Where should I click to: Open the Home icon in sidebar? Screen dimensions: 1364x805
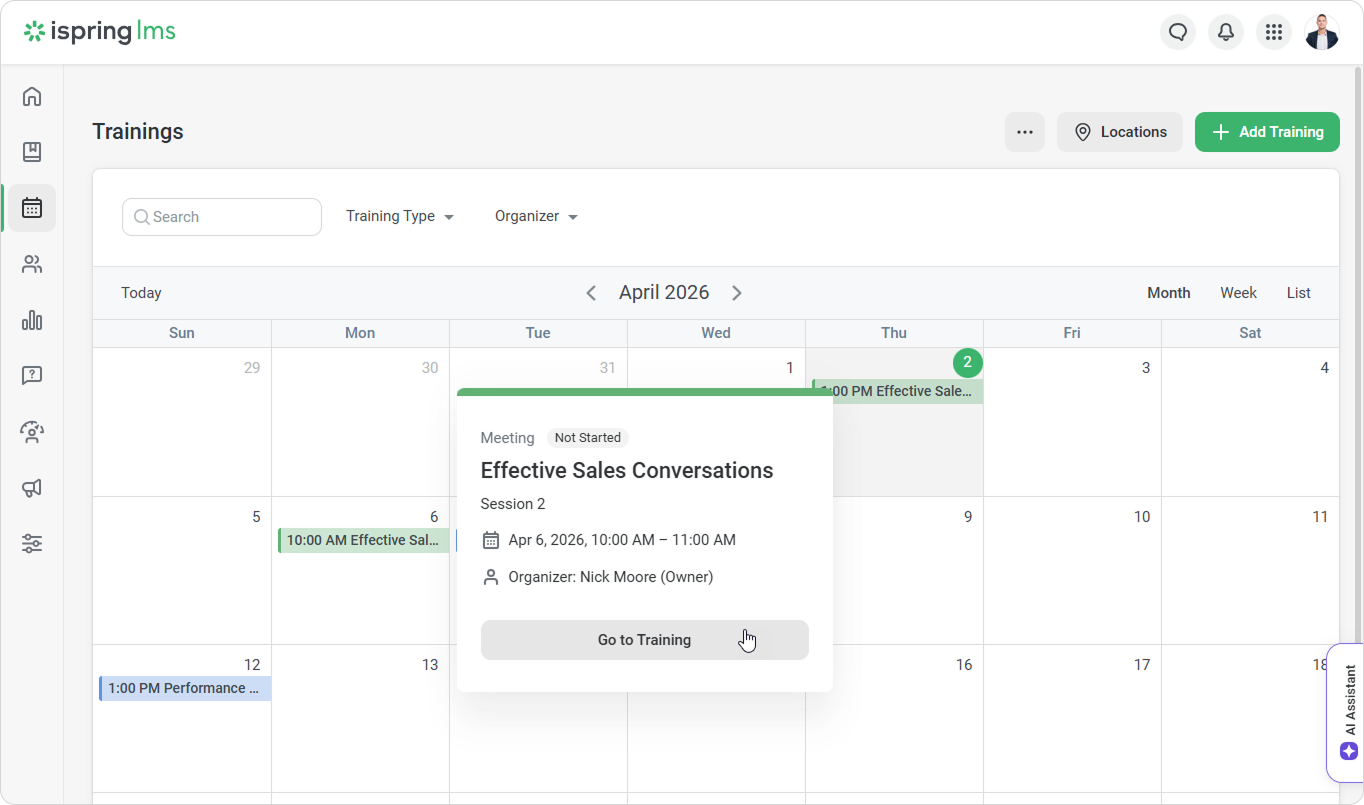tap(32, 96)
